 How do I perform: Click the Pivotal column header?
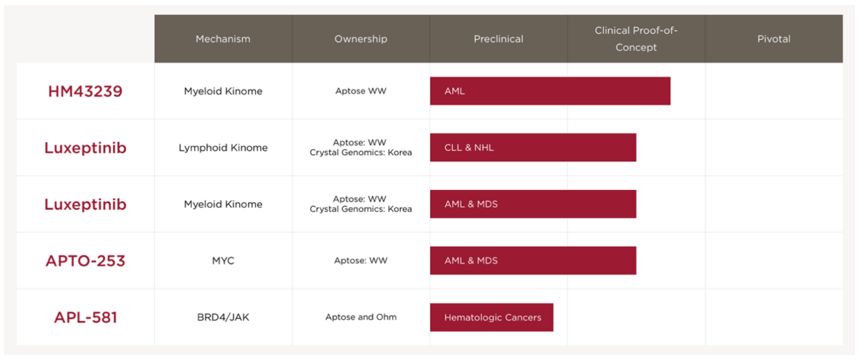click(774, 39)
